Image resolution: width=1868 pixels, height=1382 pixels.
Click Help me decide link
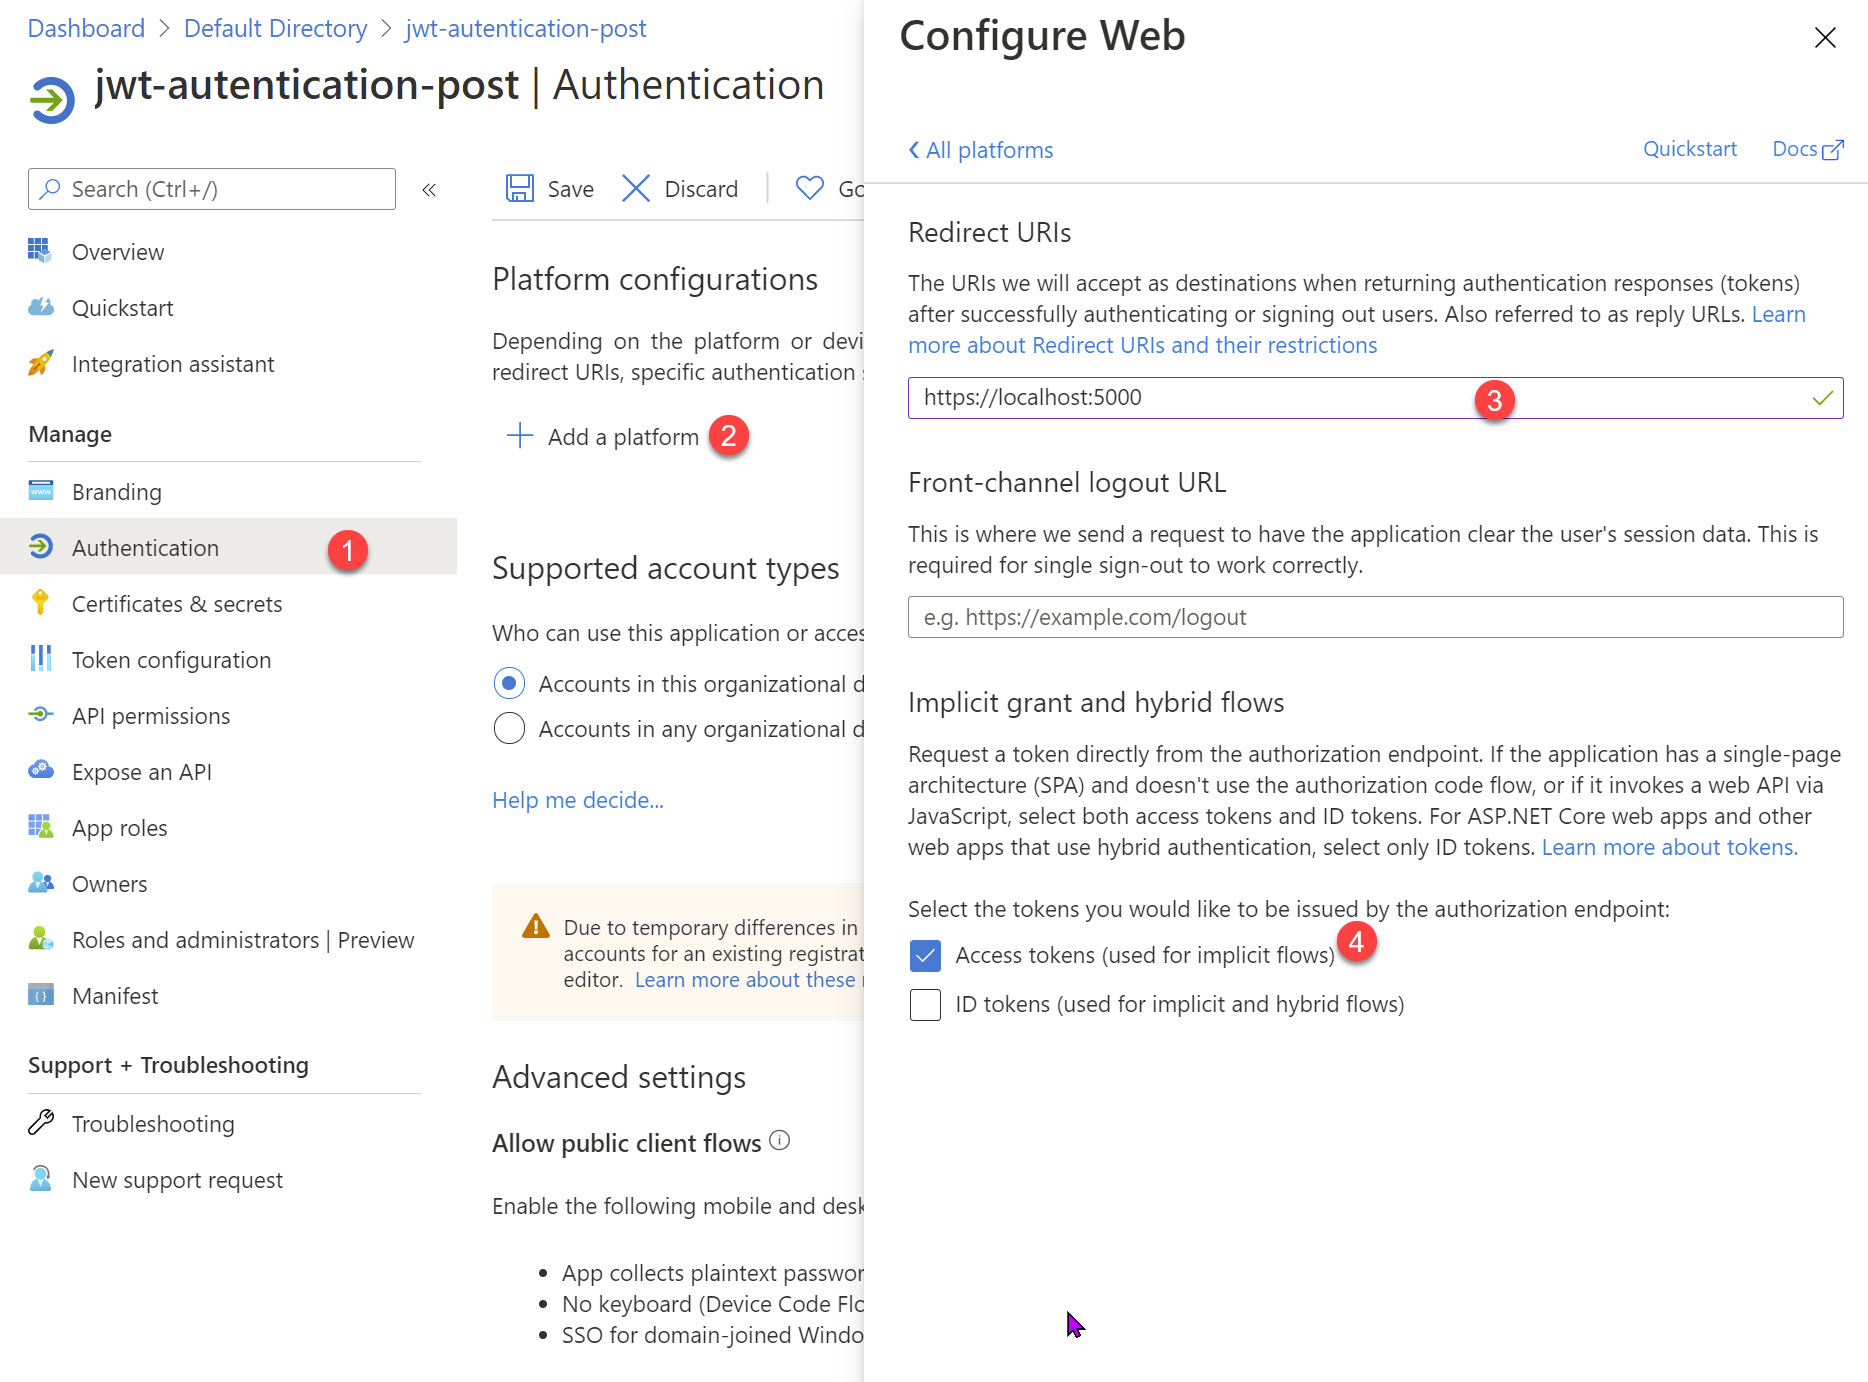[577, 800]
